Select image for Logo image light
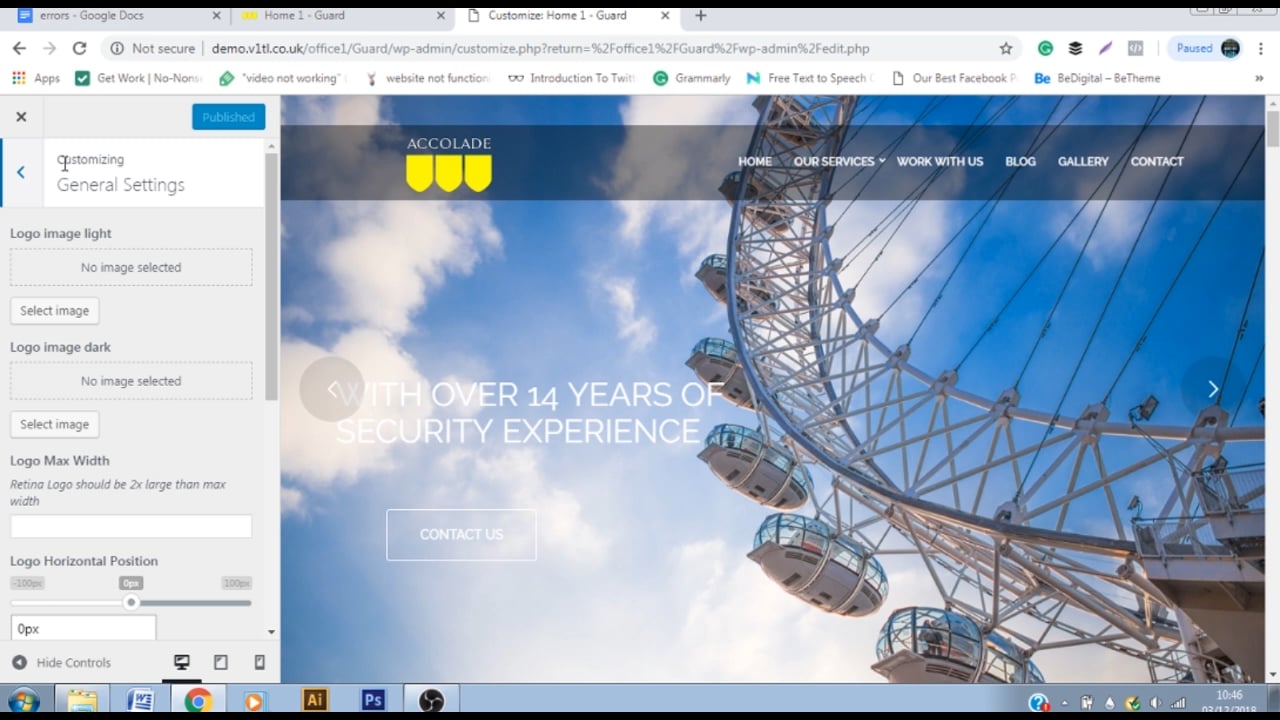Screen dimensions: 1280x720 pos(54,311)
